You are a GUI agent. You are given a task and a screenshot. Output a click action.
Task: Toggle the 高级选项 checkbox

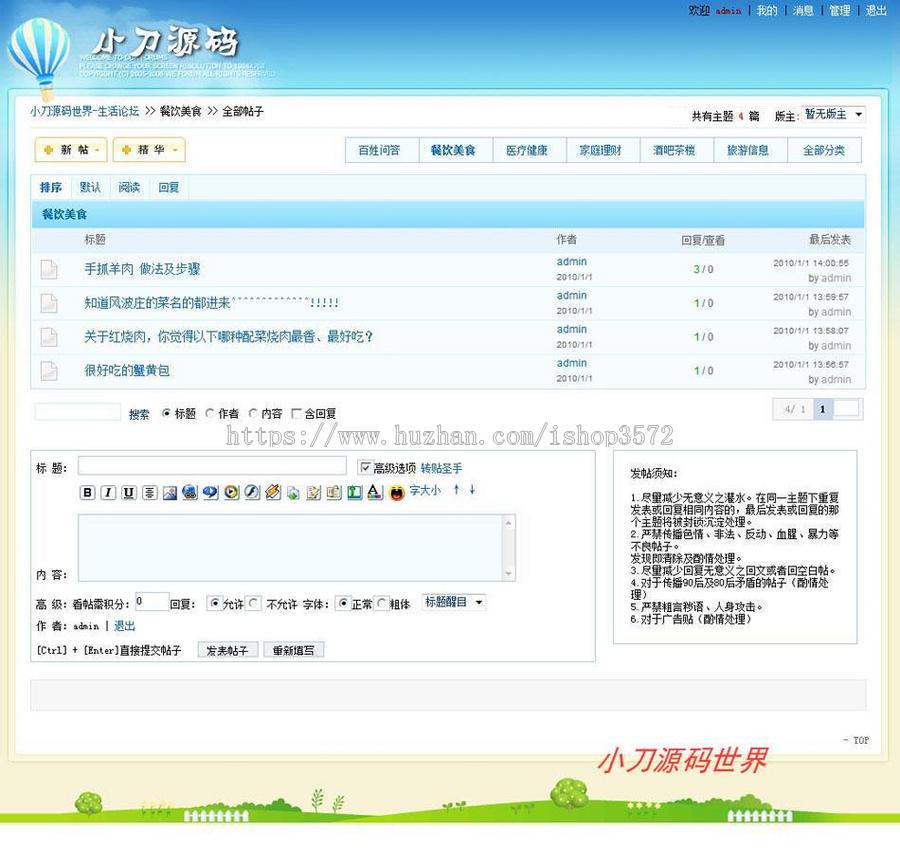(x=365, y=468)
